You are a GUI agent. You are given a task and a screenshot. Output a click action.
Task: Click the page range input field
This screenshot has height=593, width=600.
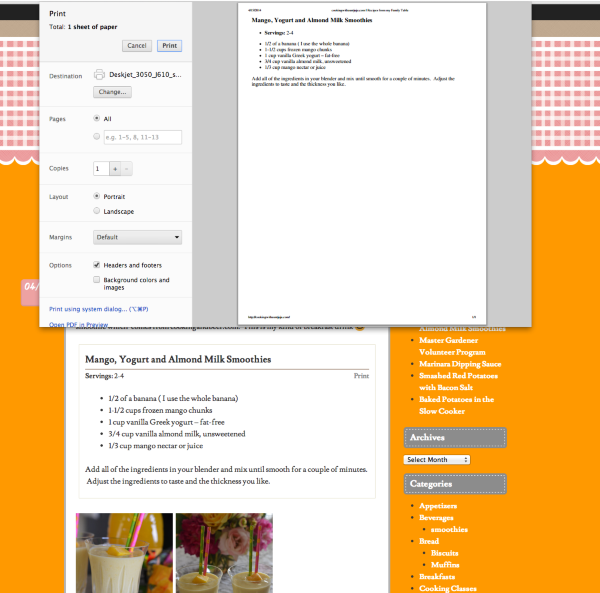(x=143, y=137)
